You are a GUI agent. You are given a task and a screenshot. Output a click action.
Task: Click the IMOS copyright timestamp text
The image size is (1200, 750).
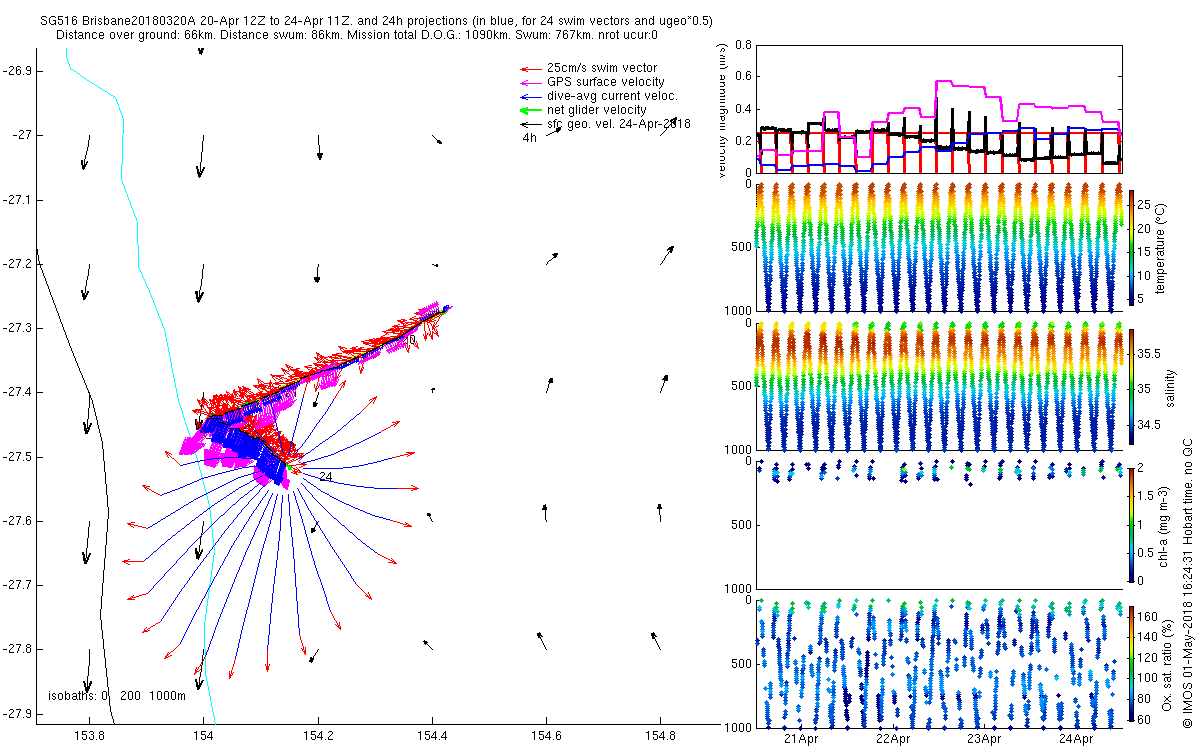1187,585
